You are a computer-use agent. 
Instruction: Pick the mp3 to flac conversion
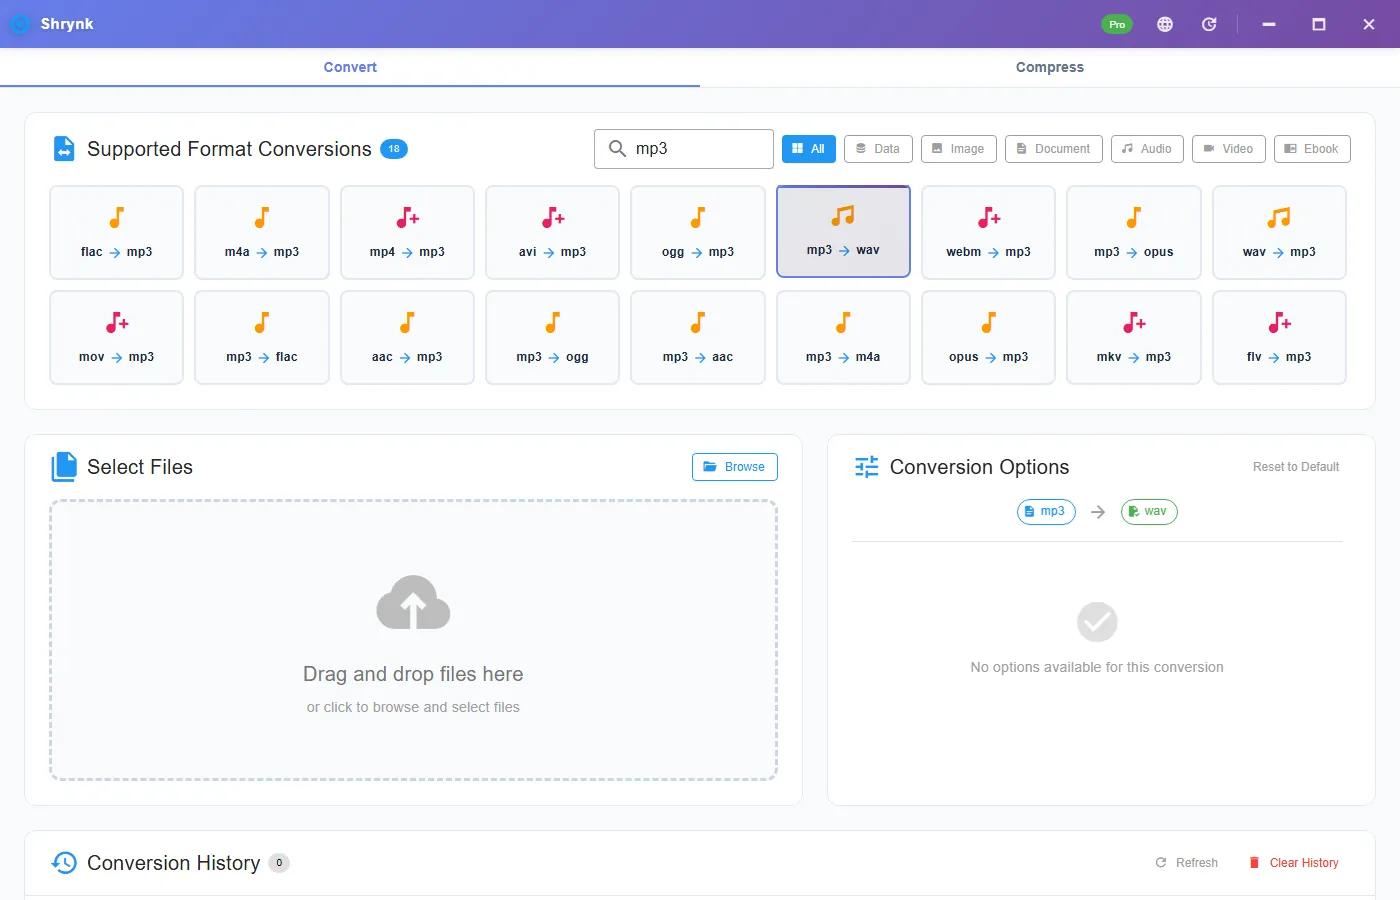click(262, 337)
